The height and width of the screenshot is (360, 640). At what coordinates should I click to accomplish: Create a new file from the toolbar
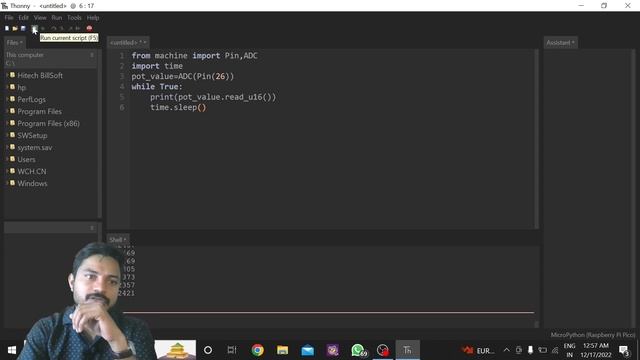(7, 28)
